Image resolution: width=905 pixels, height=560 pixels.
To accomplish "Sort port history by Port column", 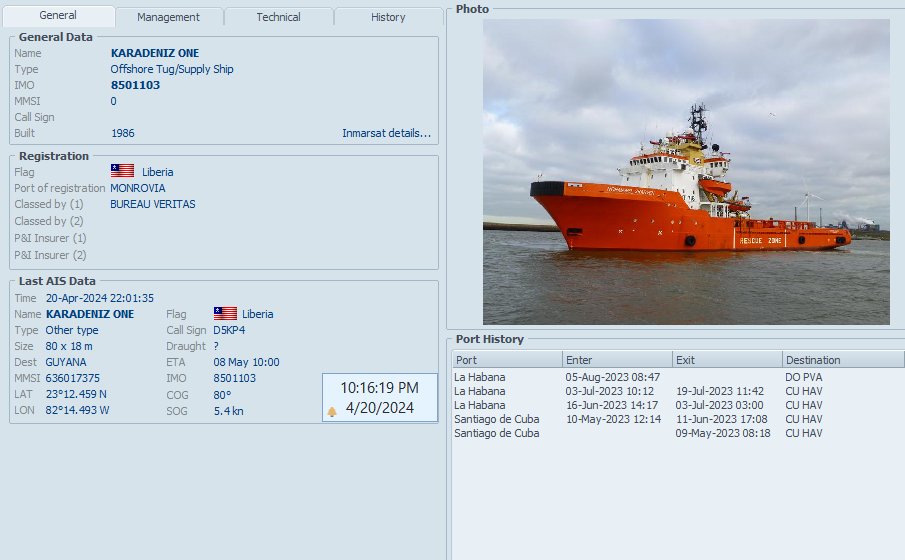I will [507, 360].
